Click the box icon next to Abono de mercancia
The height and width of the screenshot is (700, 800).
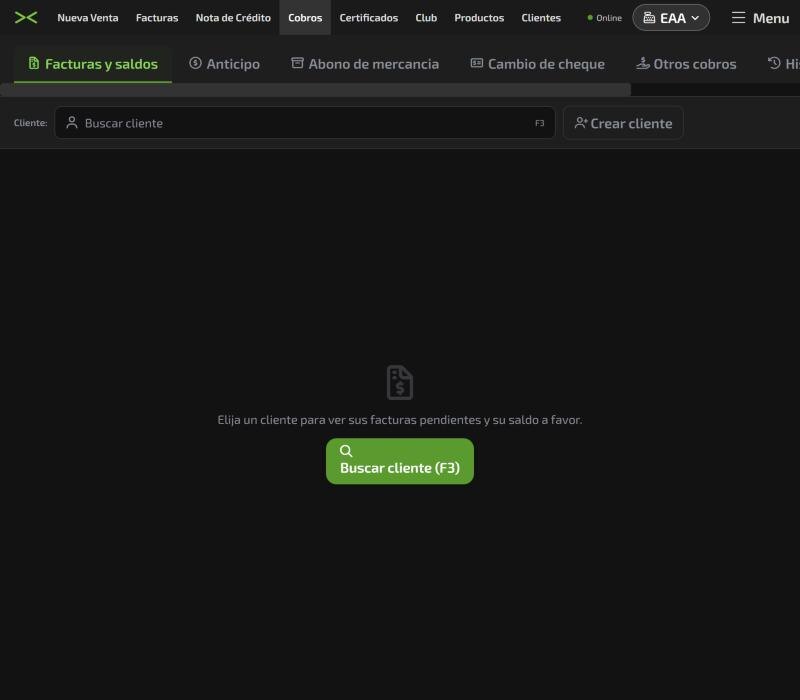point(297,63)
